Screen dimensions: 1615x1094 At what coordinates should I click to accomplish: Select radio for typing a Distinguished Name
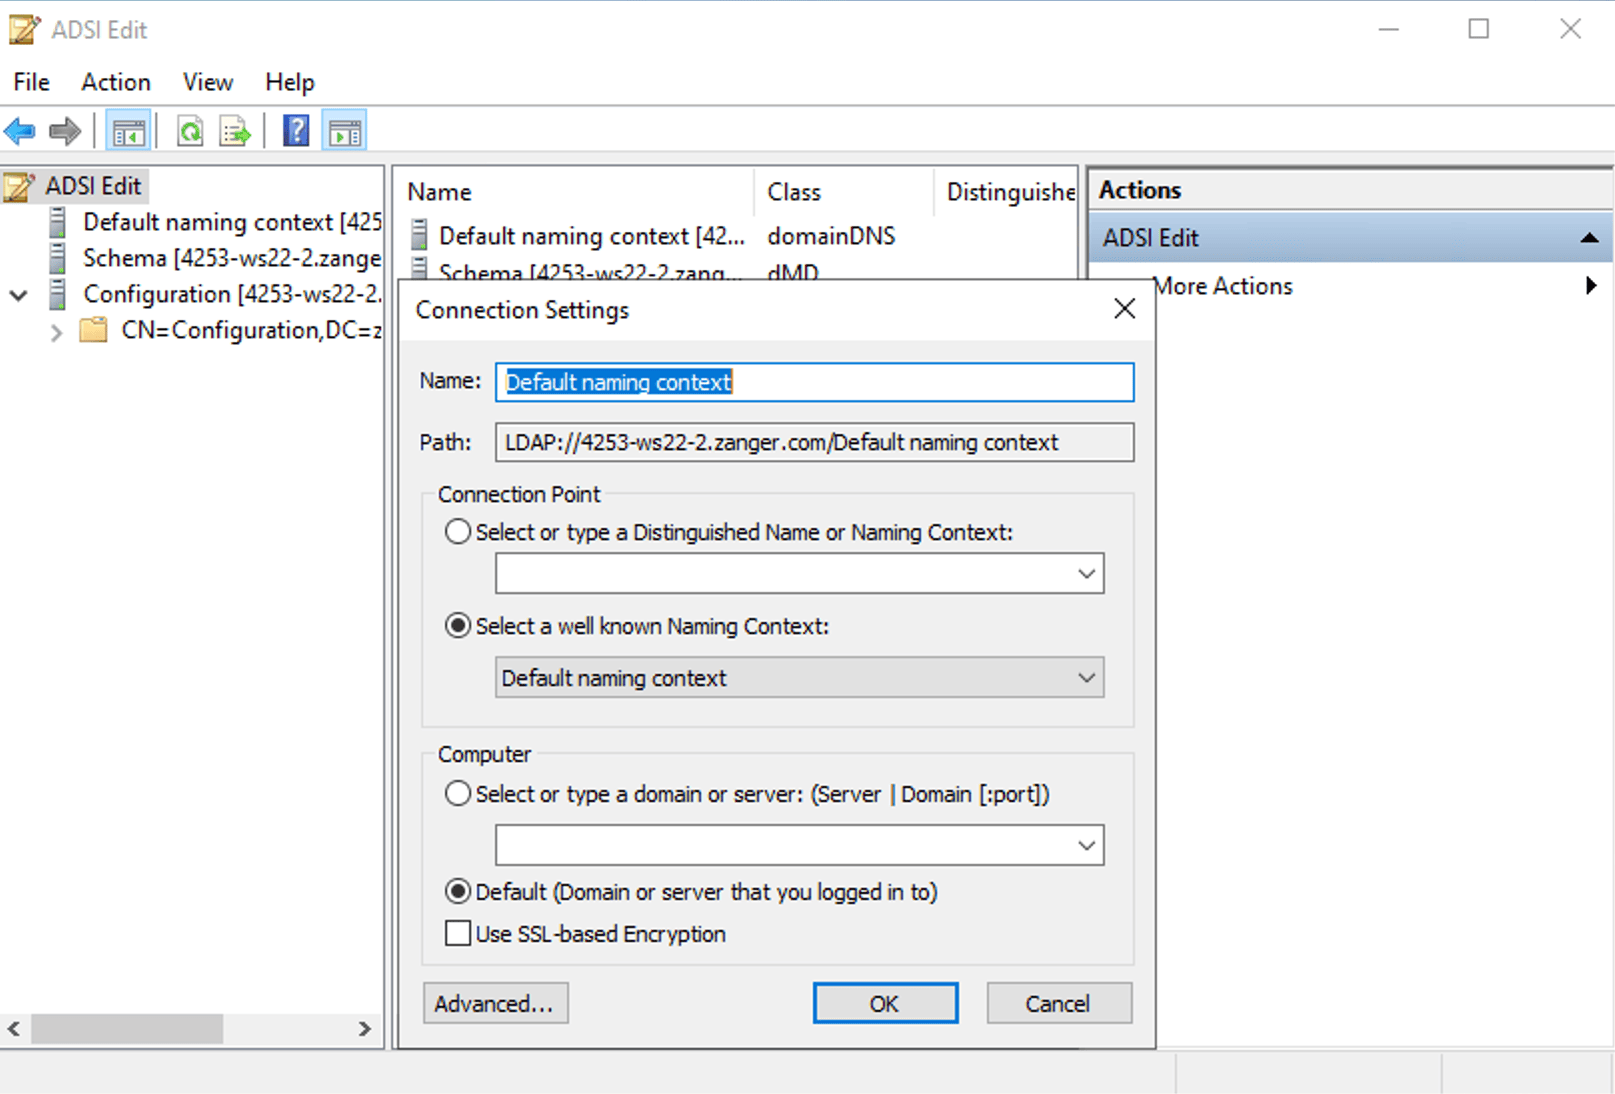(x=457, y=532)
